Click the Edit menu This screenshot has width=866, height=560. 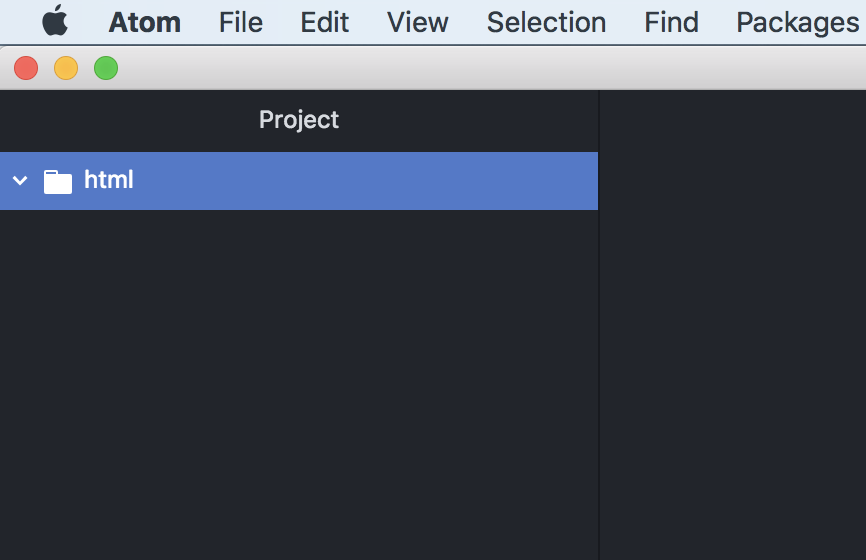pos(325,22)
